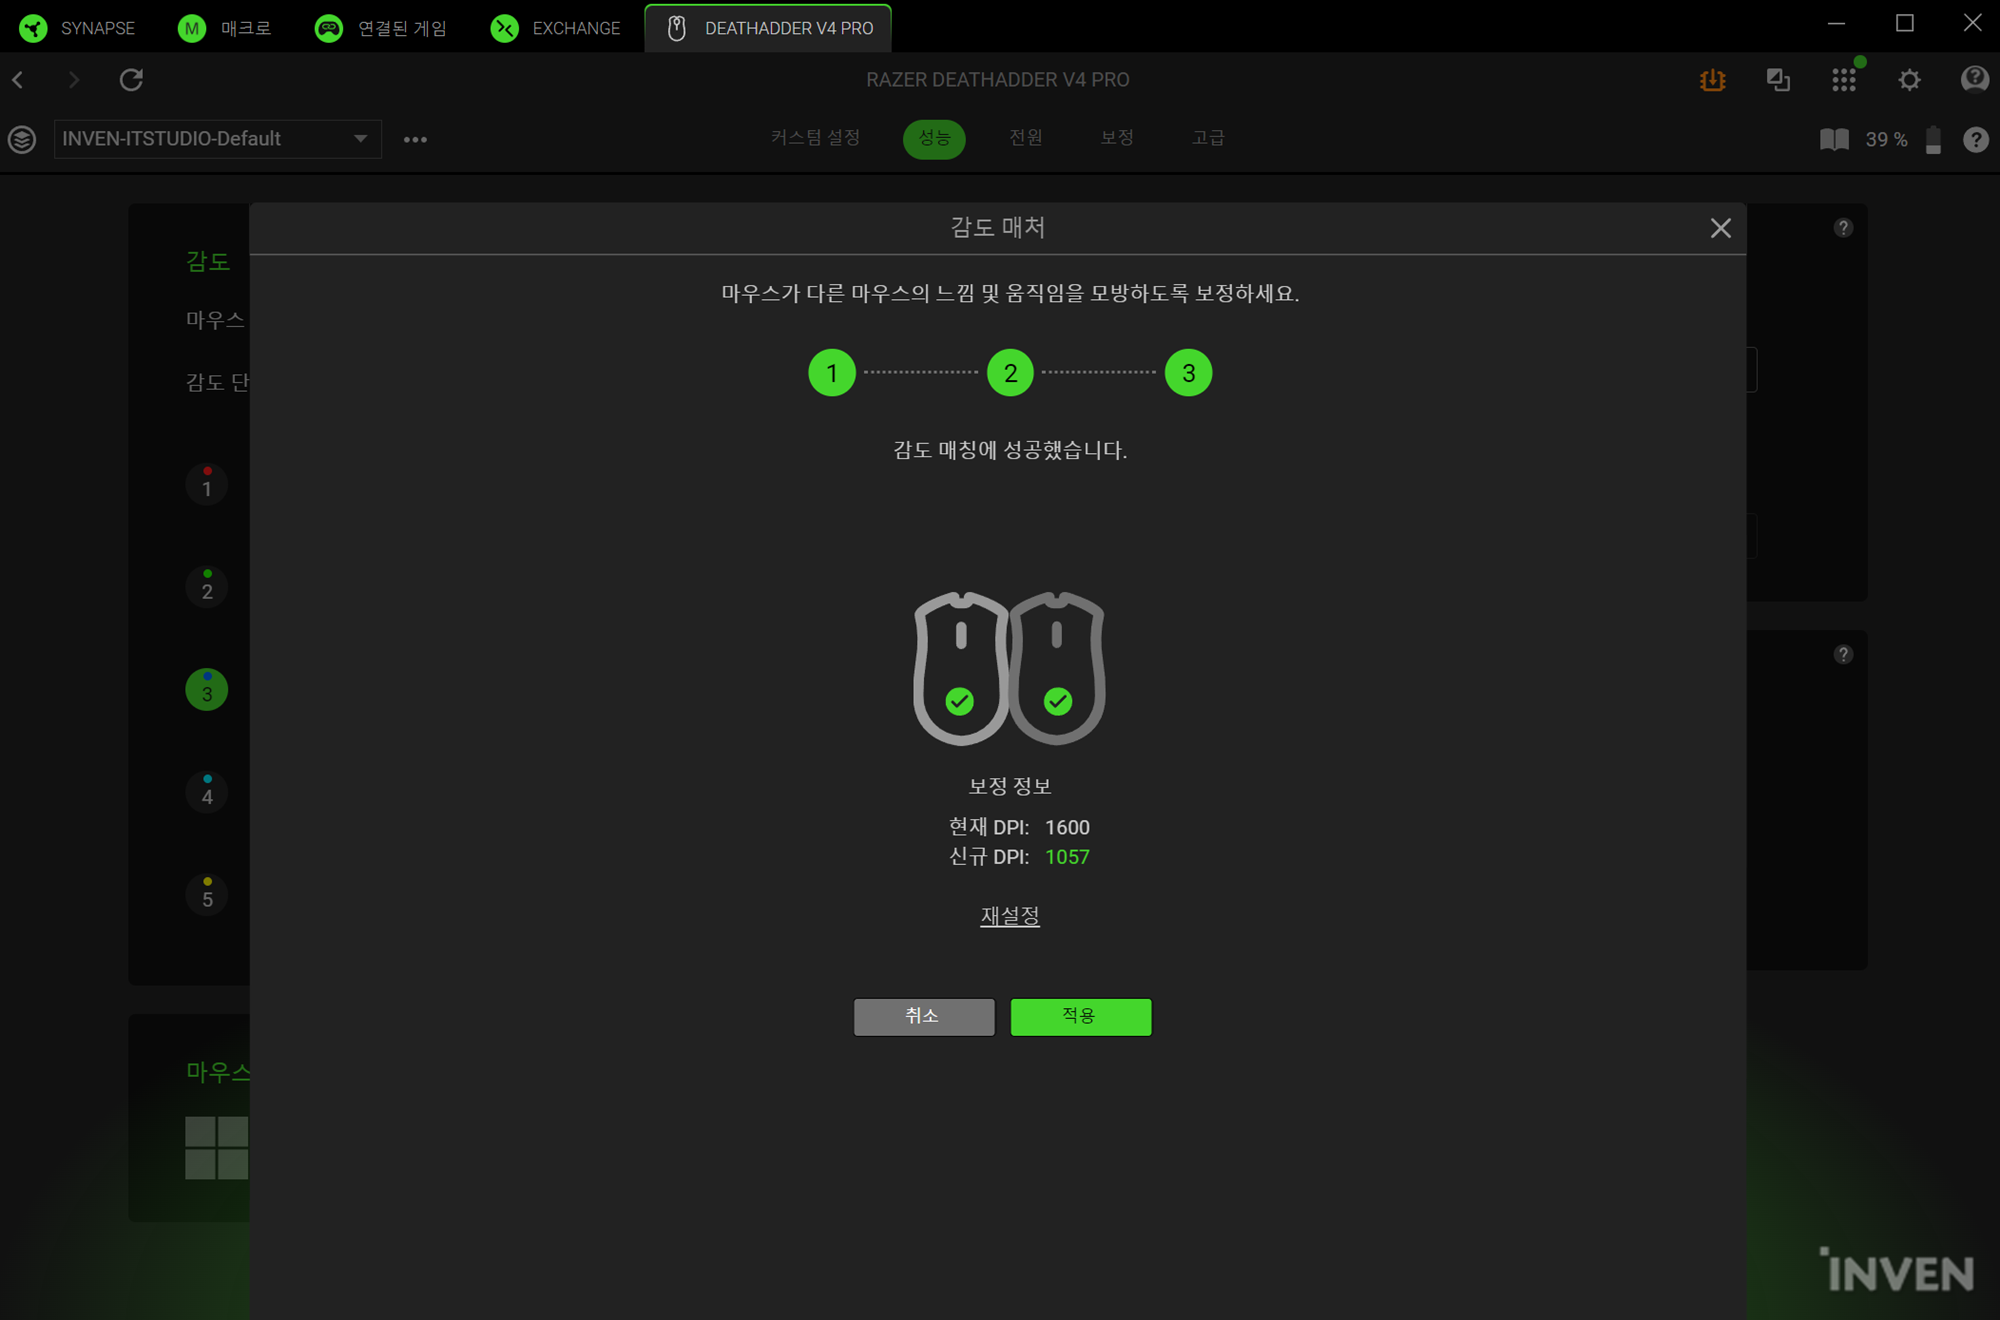Open the SYNAPSE tab
The height and width of the screenshot is (1320, 2000).
tap(77, 28)
